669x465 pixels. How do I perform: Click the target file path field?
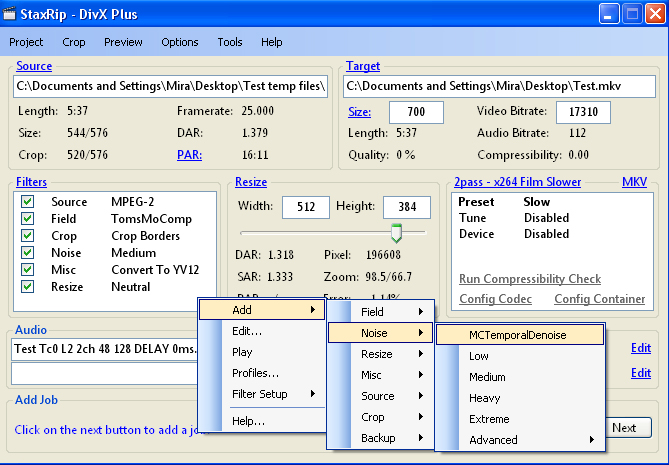499,86
